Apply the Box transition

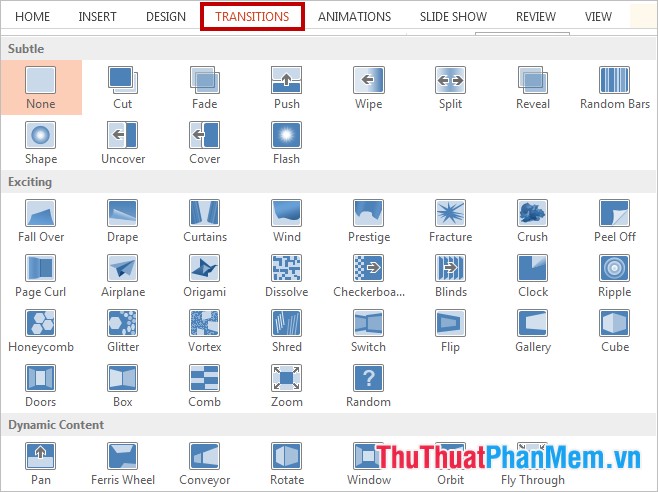coord(123,386)
